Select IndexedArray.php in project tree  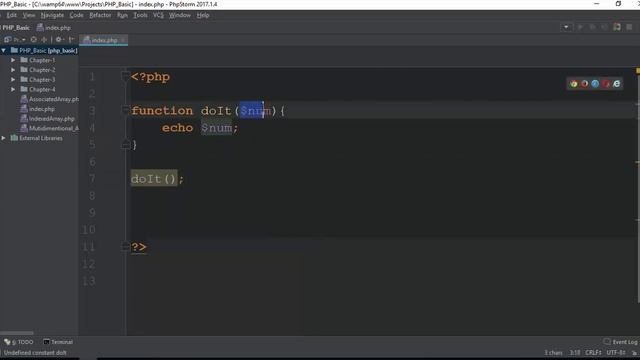click(47, 119)
